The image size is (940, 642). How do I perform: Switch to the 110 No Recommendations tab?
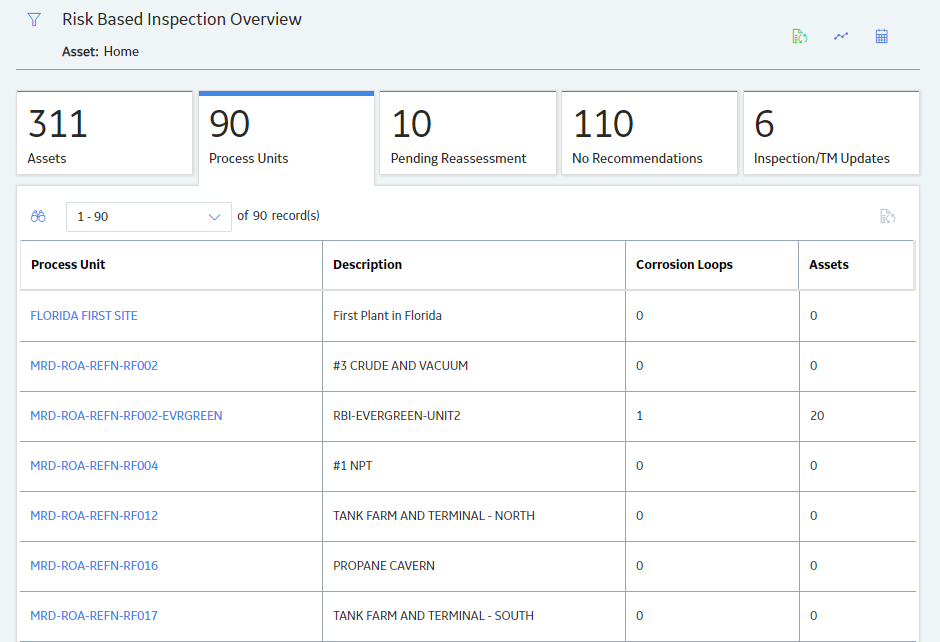[649, 133]
